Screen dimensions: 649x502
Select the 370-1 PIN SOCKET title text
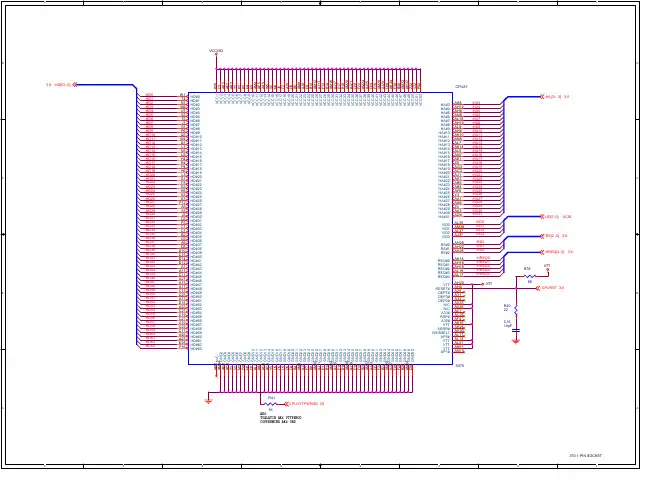point(585,456)
